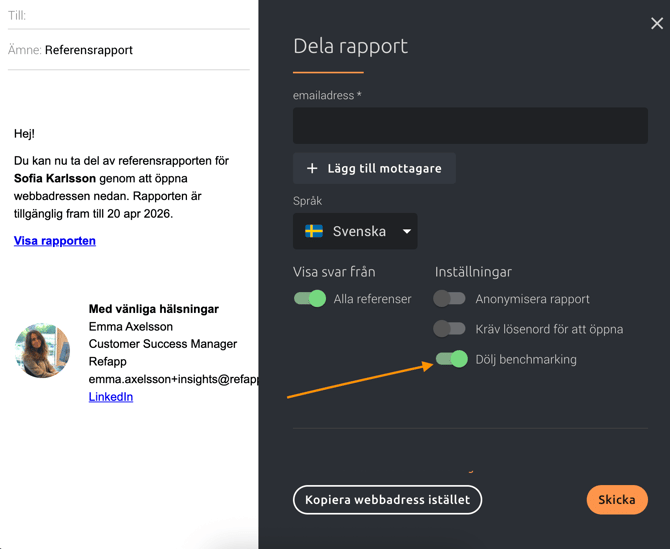Enable Anonymisera rapport toggle
The image size is (670, 549).
point(449,298)
